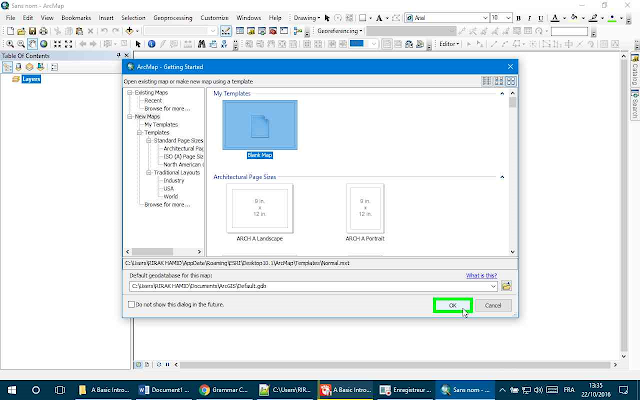Image resolution: width=640 pixels, height=400 pixels.
Task: Click the OK button
Action: click(x=453, y=305)
